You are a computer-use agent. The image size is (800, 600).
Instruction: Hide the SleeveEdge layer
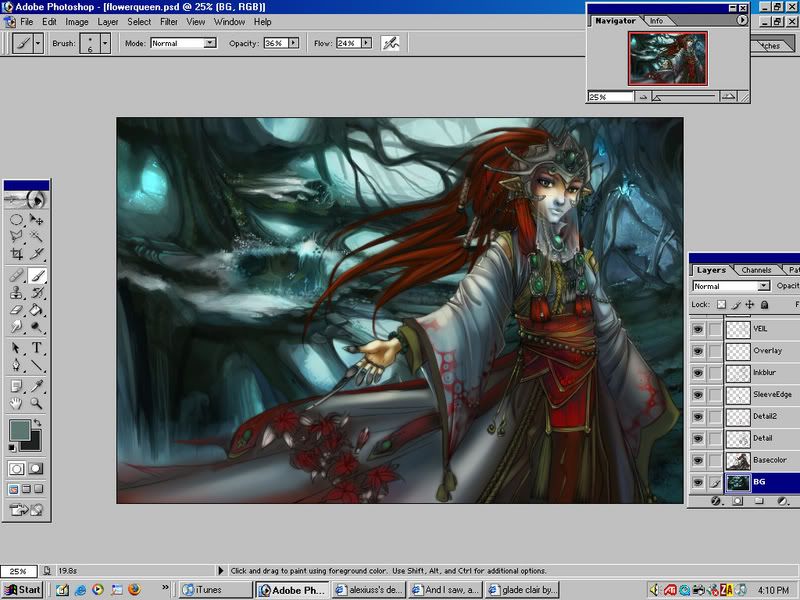[x=697, y=395]
